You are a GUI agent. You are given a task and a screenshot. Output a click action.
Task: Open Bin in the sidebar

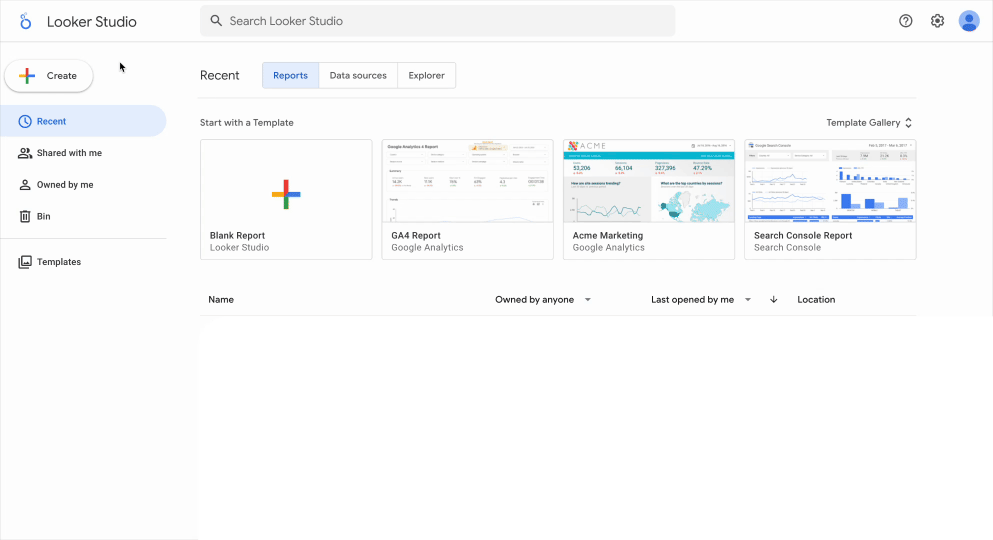(x=83, y=216)
